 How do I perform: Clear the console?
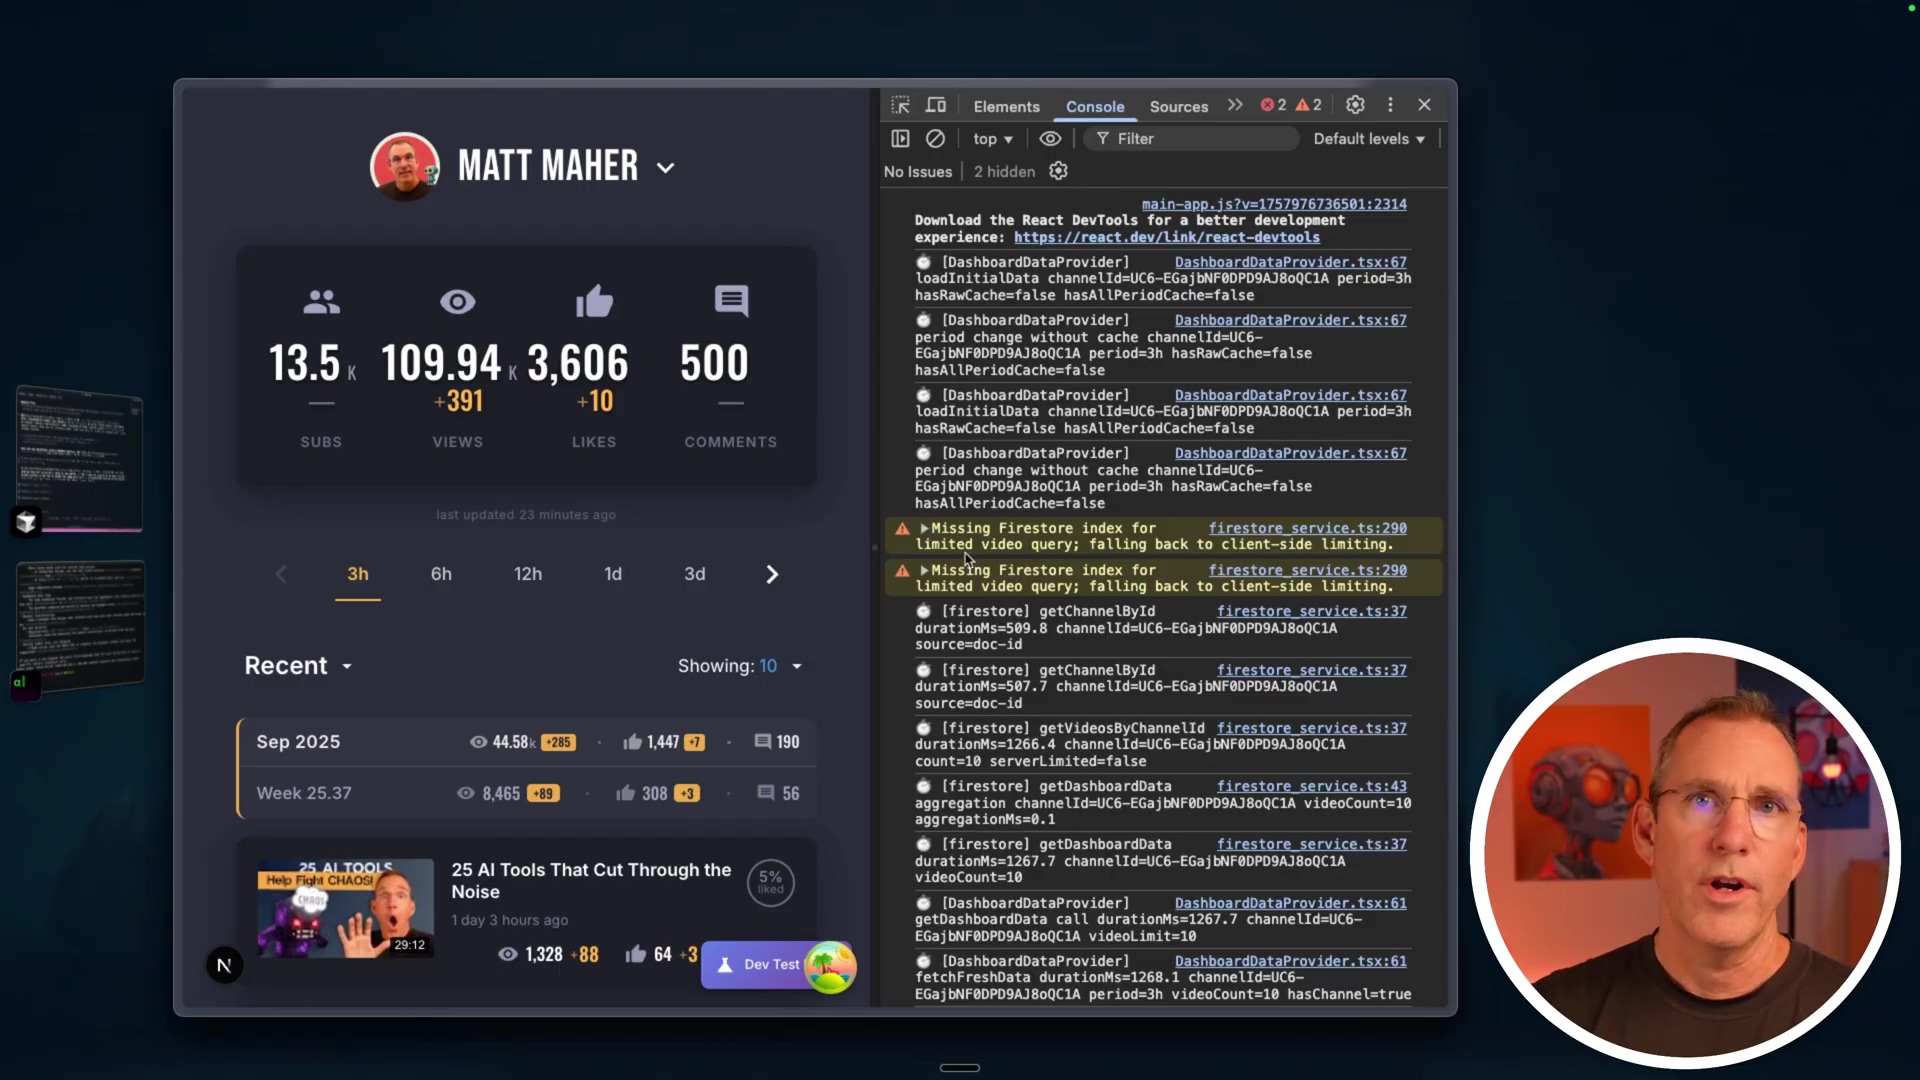pyautogui.click(x=935, y=139)
